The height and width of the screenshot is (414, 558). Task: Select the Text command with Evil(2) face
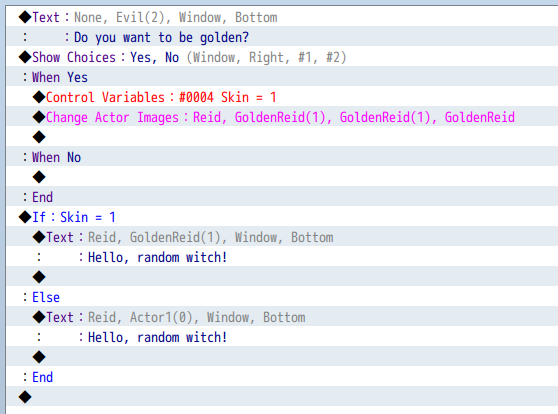pyautogui.click(x=282, y=17)
